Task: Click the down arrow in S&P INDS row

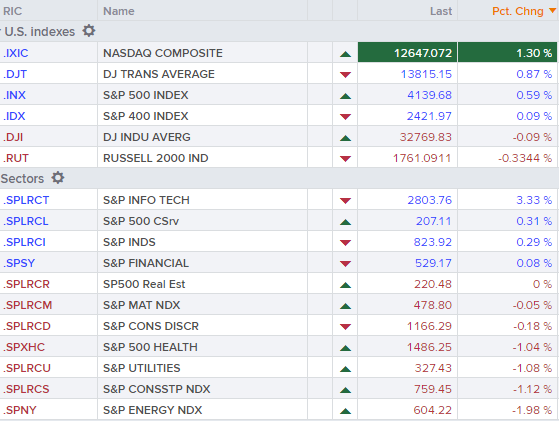Action: 345,243
